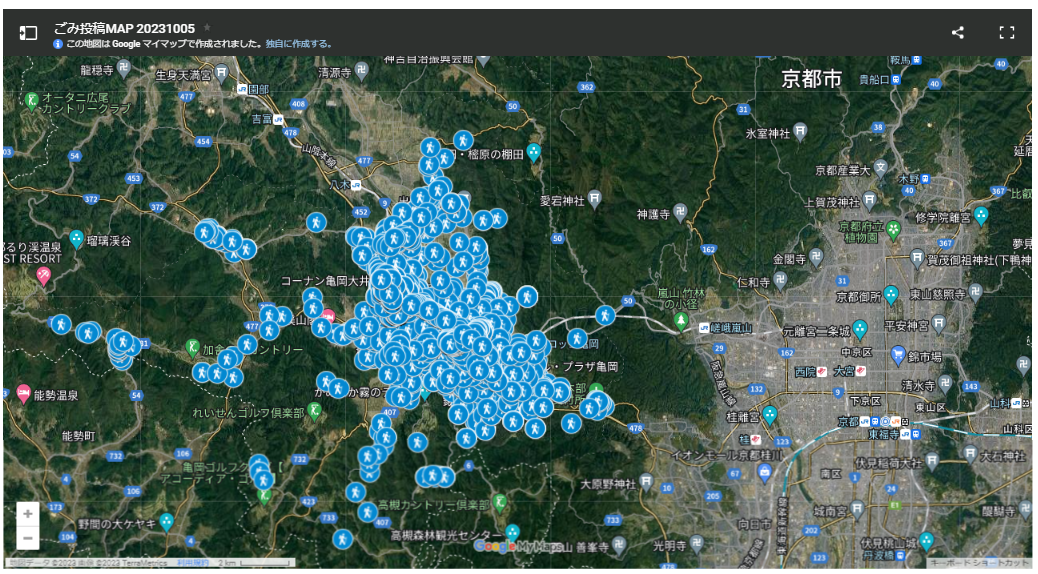Click the info icon beside map notice

[x=58, y=44]
